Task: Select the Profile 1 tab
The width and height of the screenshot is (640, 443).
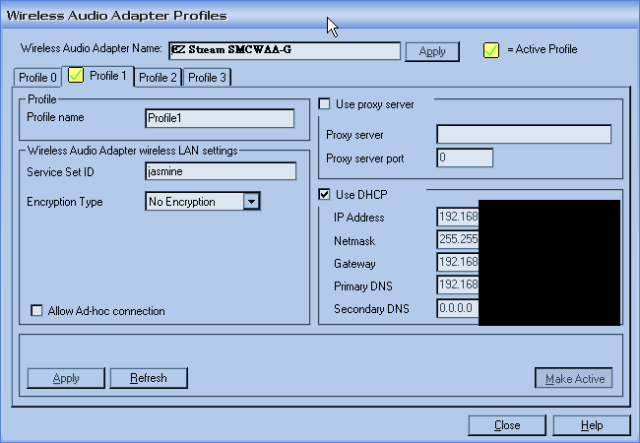Action: 98,76
